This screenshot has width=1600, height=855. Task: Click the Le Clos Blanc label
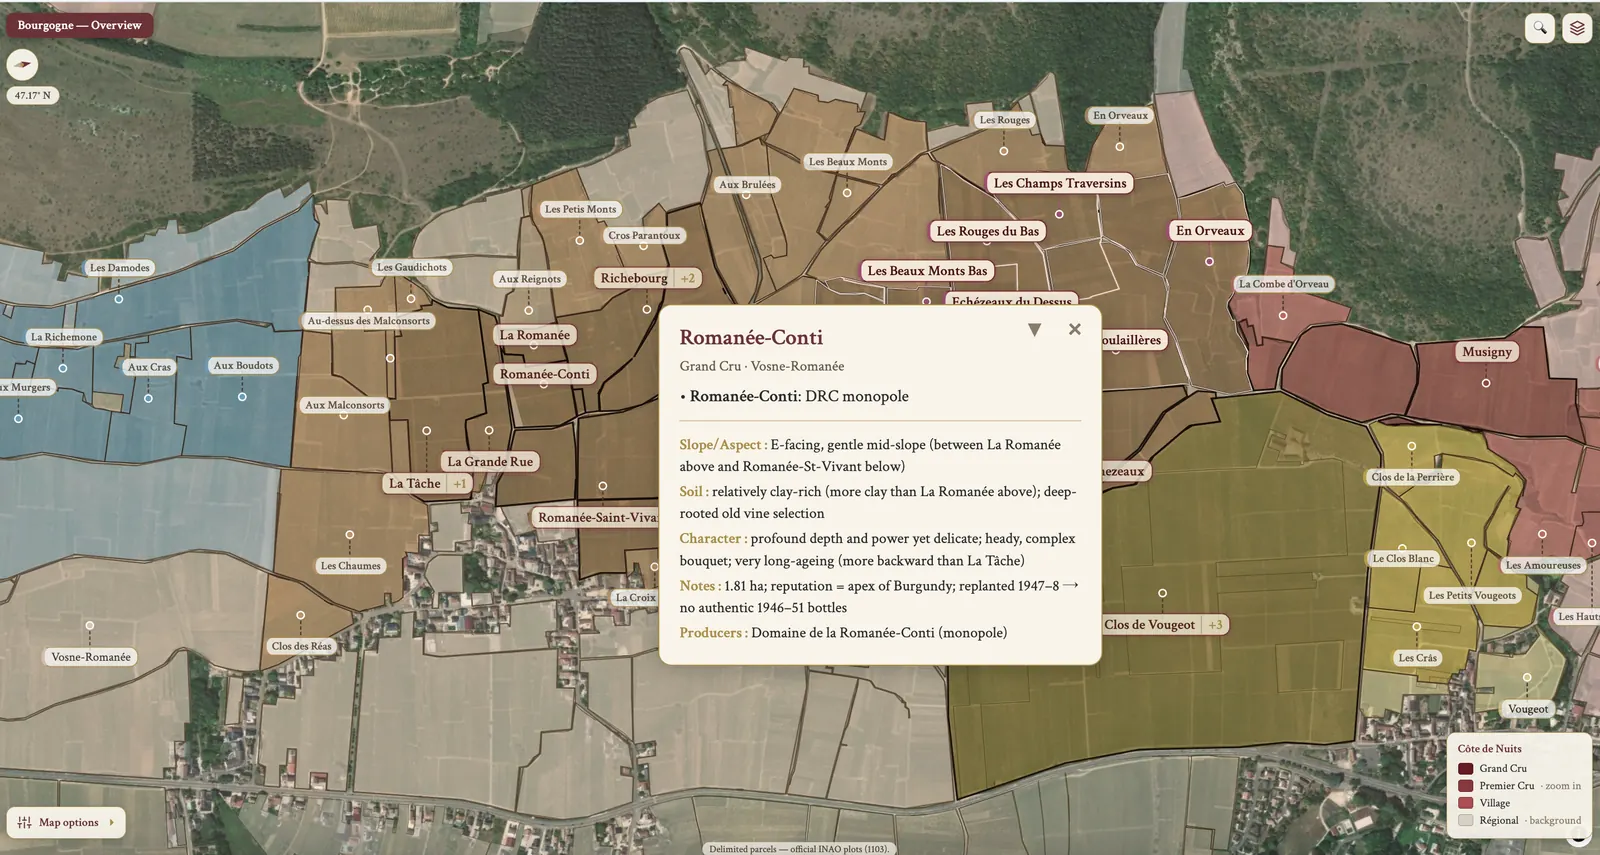(x=1403, y=559)
